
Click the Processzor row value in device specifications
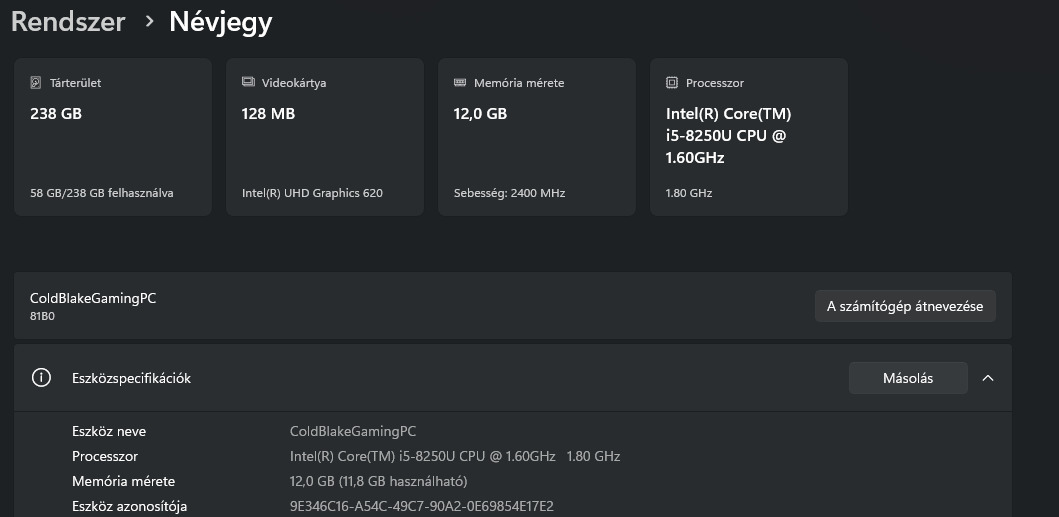[454, 456]
